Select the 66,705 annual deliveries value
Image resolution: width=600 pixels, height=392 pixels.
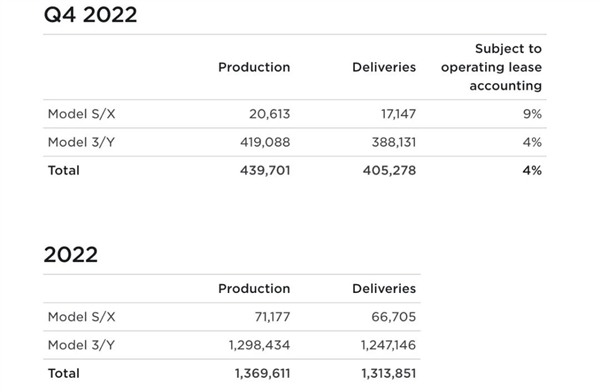pyautogui.click(x=394, y=317)
